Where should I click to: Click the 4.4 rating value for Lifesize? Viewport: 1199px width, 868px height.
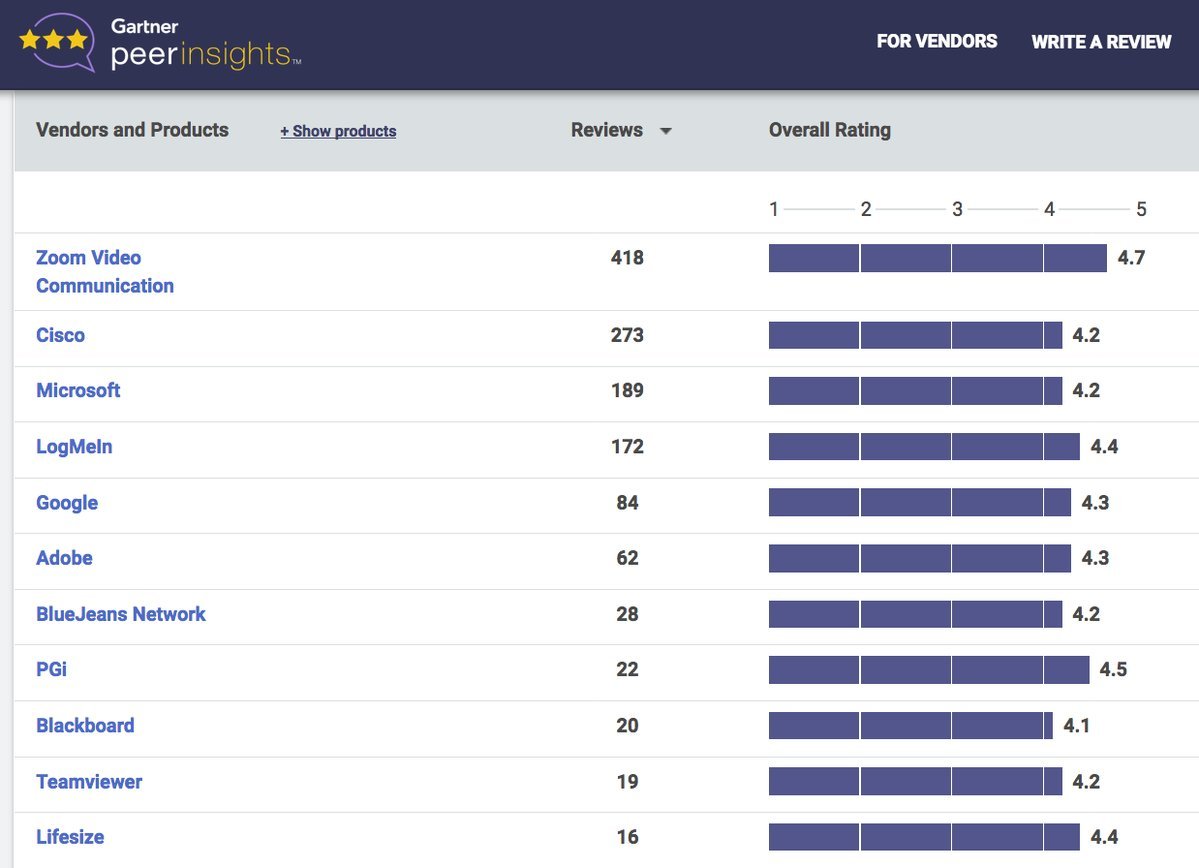(x=1104, y=837)
